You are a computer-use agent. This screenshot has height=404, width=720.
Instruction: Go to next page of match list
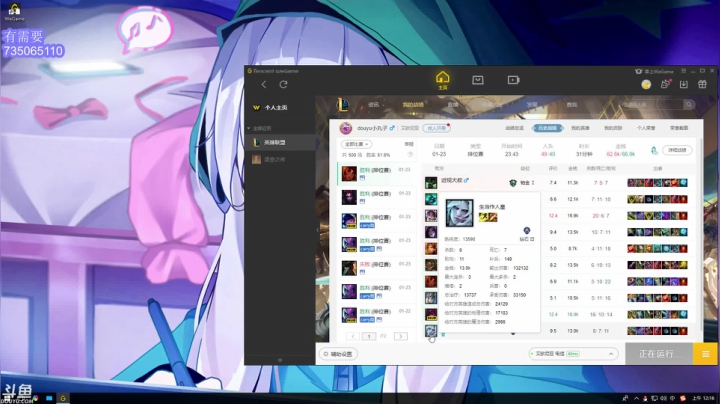(x=400, y=336)
